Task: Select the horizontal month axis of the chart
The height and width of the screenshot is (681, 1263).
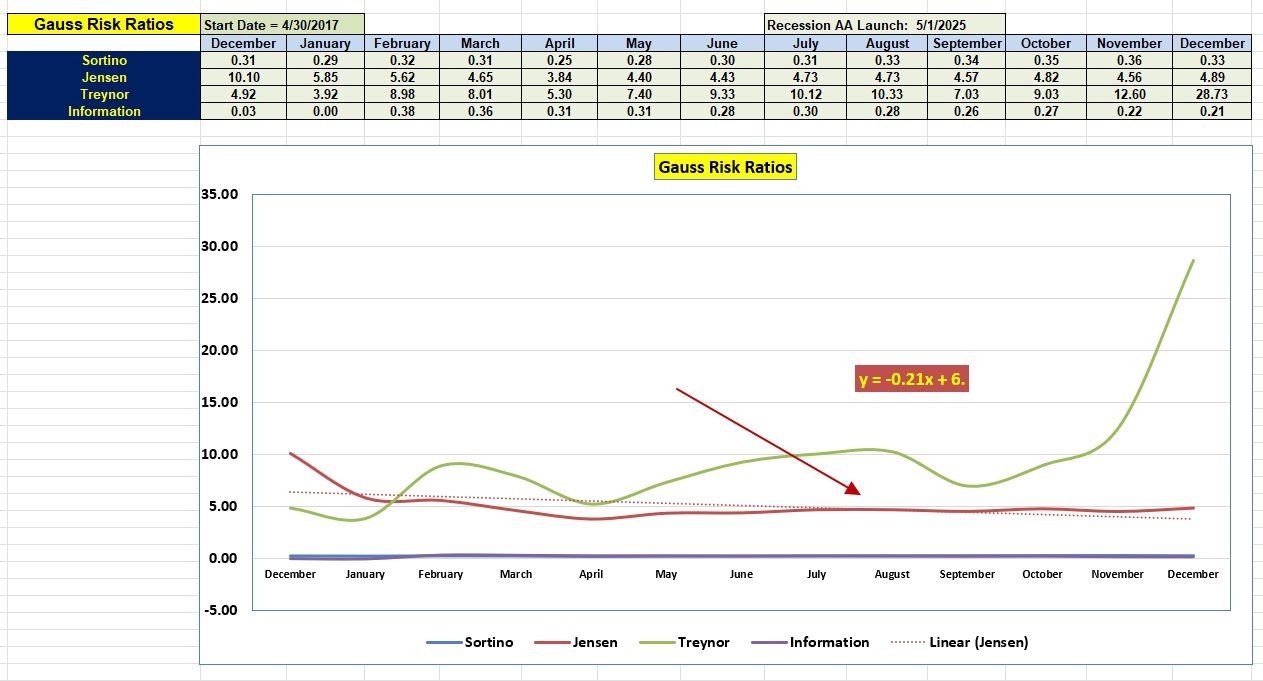Action: [x=741, y=574]
